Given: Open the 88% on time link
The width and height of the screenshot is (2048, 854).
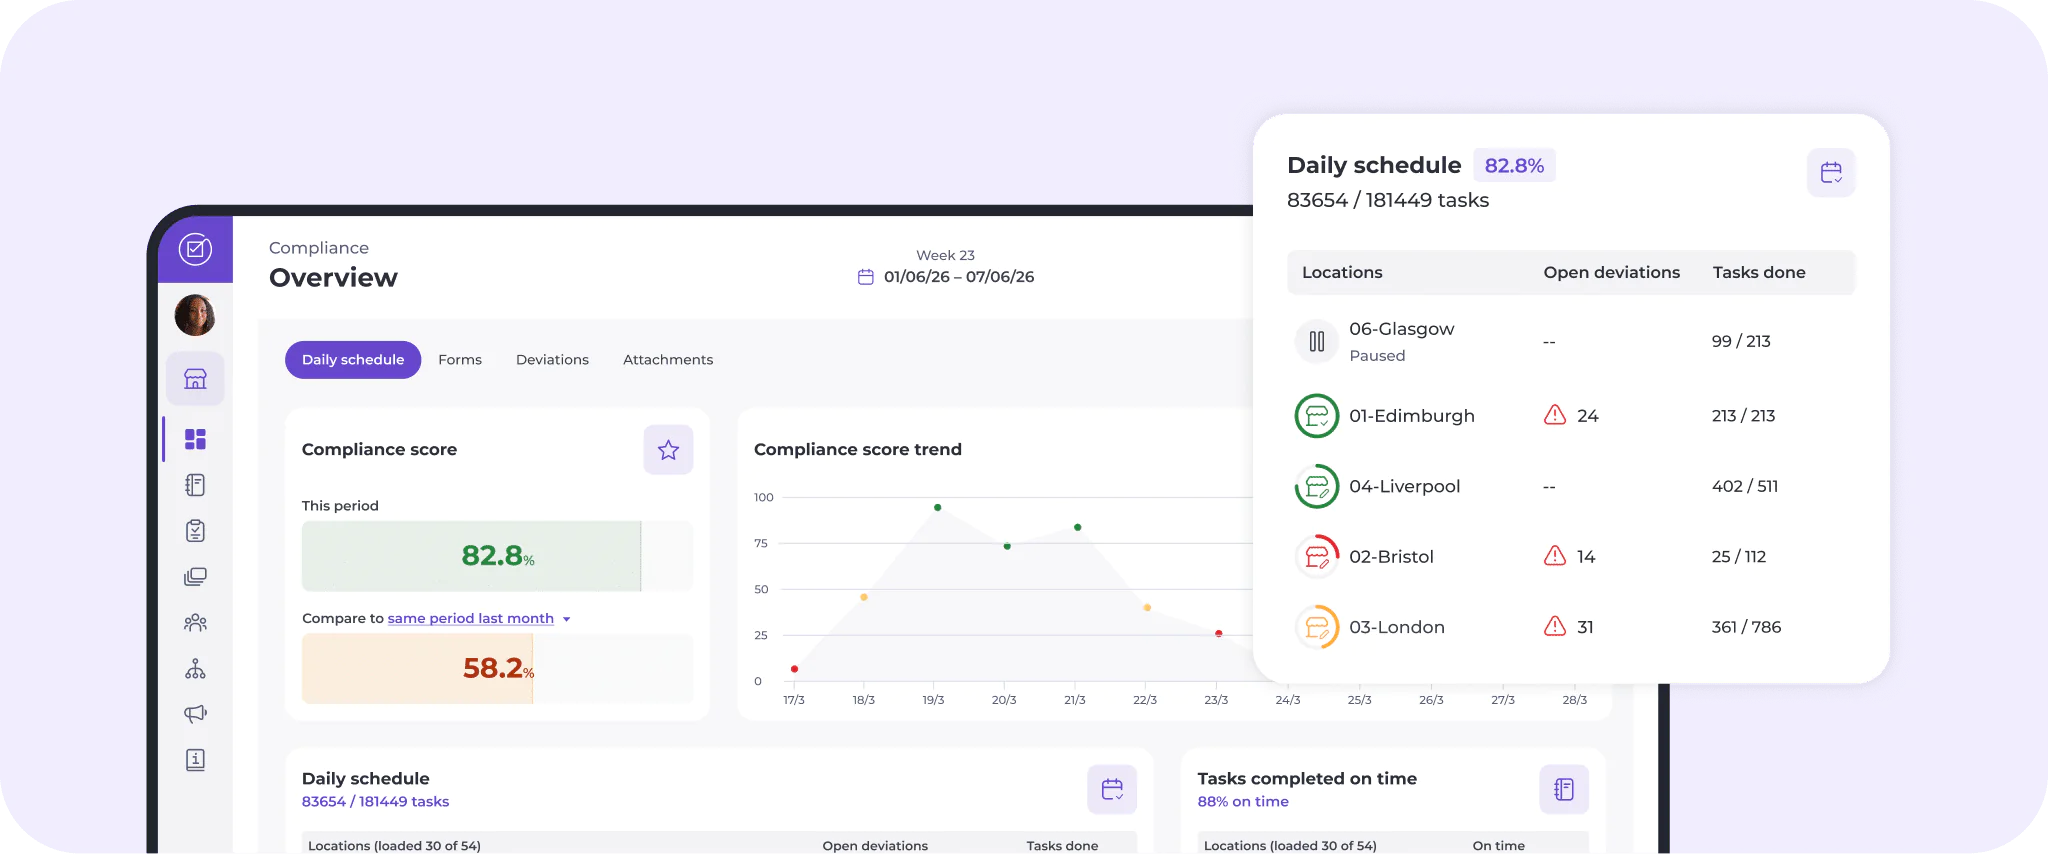Looking at the screenshot, I should click(1243, 802).
